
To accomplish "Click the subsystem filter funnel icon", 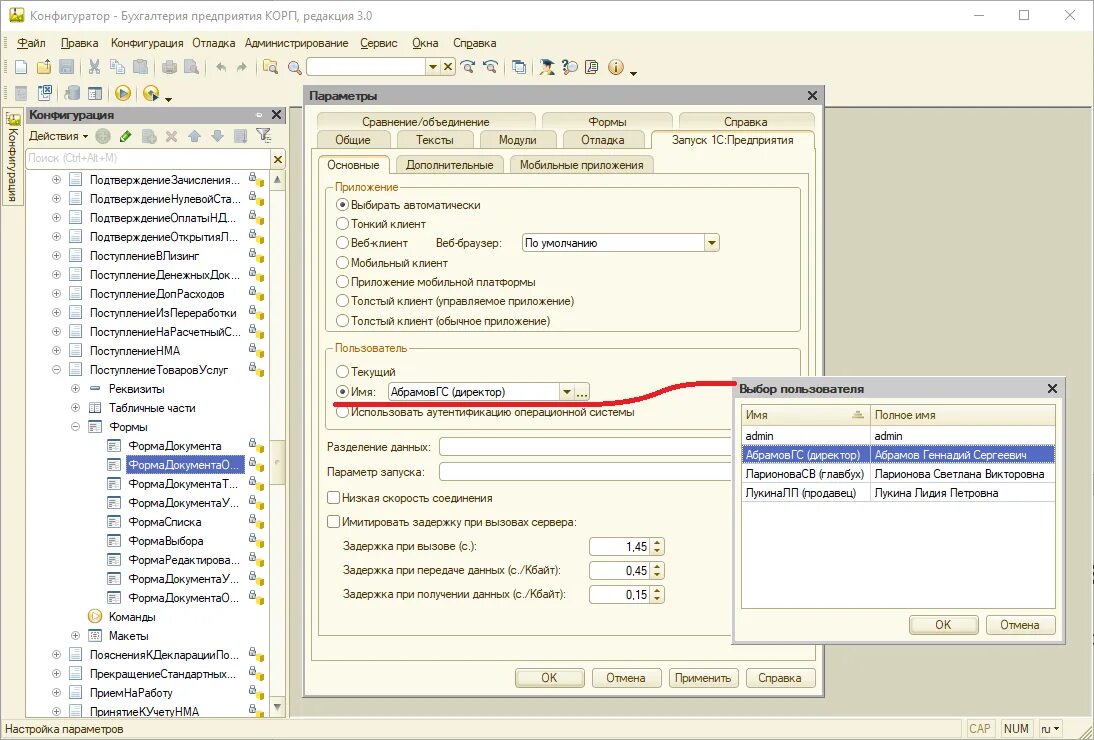I will 263,136.
